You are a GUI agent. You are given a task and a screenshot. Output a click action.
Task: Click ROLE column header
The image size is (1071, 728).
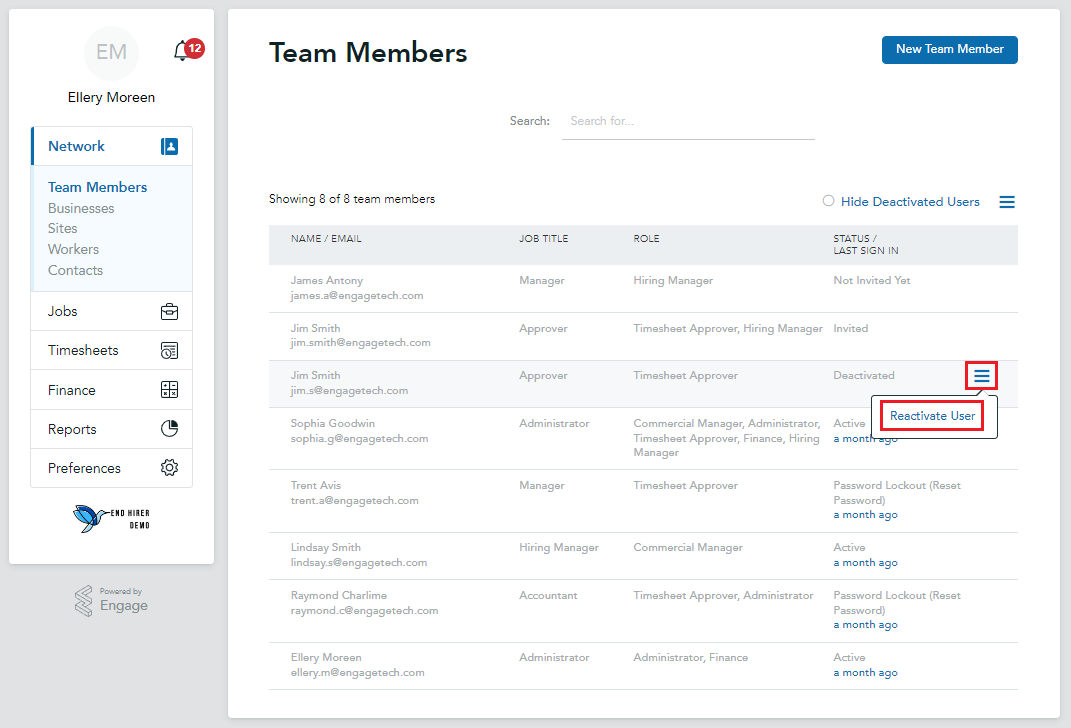click(x=646, y=239)
